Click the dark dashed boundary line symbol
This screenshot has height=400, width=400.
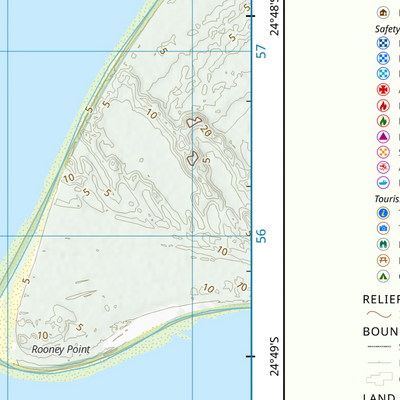pos(379,346)
